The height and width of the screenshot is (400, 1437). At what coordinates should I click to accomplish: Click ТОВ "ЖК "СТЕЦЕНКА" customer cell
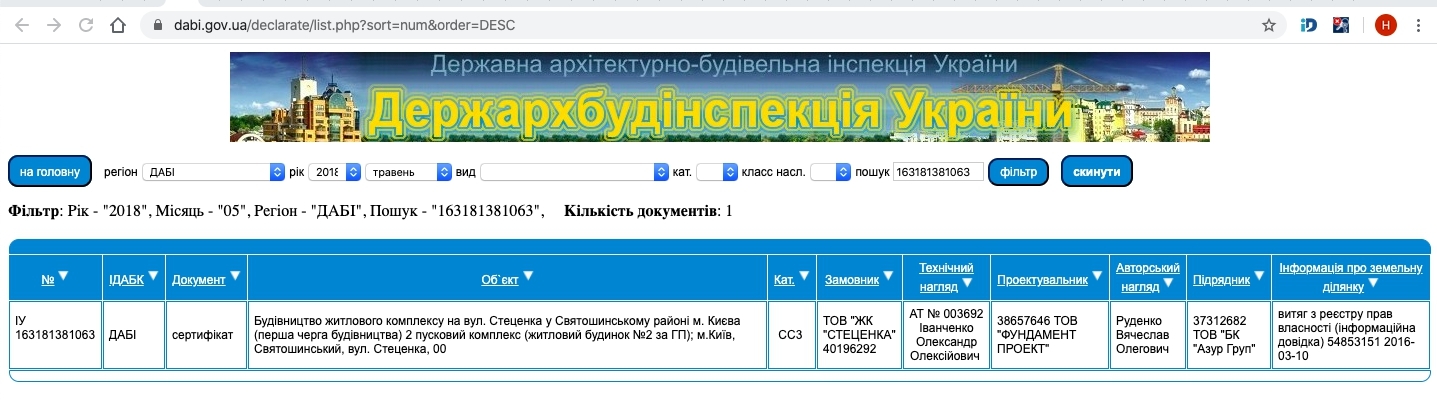pos(859,335)
